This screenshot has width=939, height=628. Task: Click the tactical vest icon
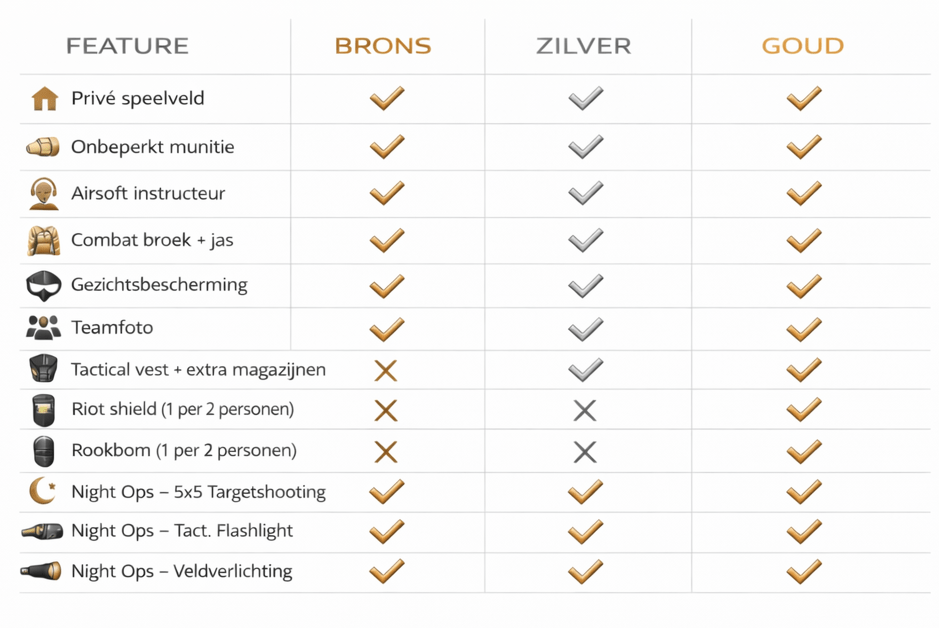(x=43, y=369)
